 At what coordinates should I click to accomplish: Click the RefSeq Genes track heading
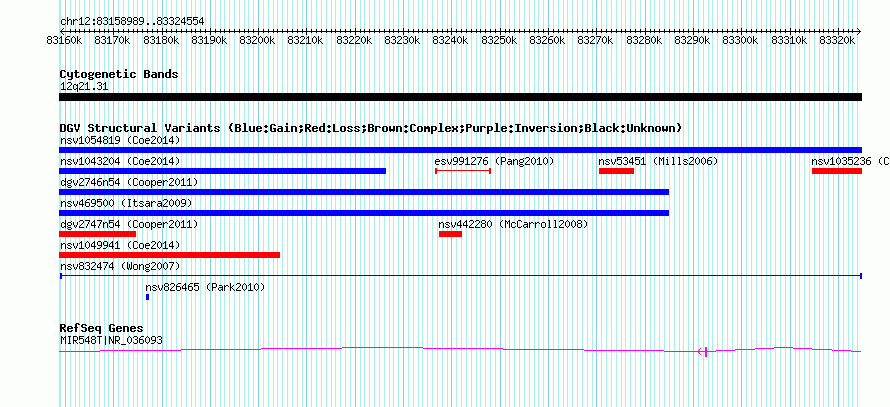102,328
